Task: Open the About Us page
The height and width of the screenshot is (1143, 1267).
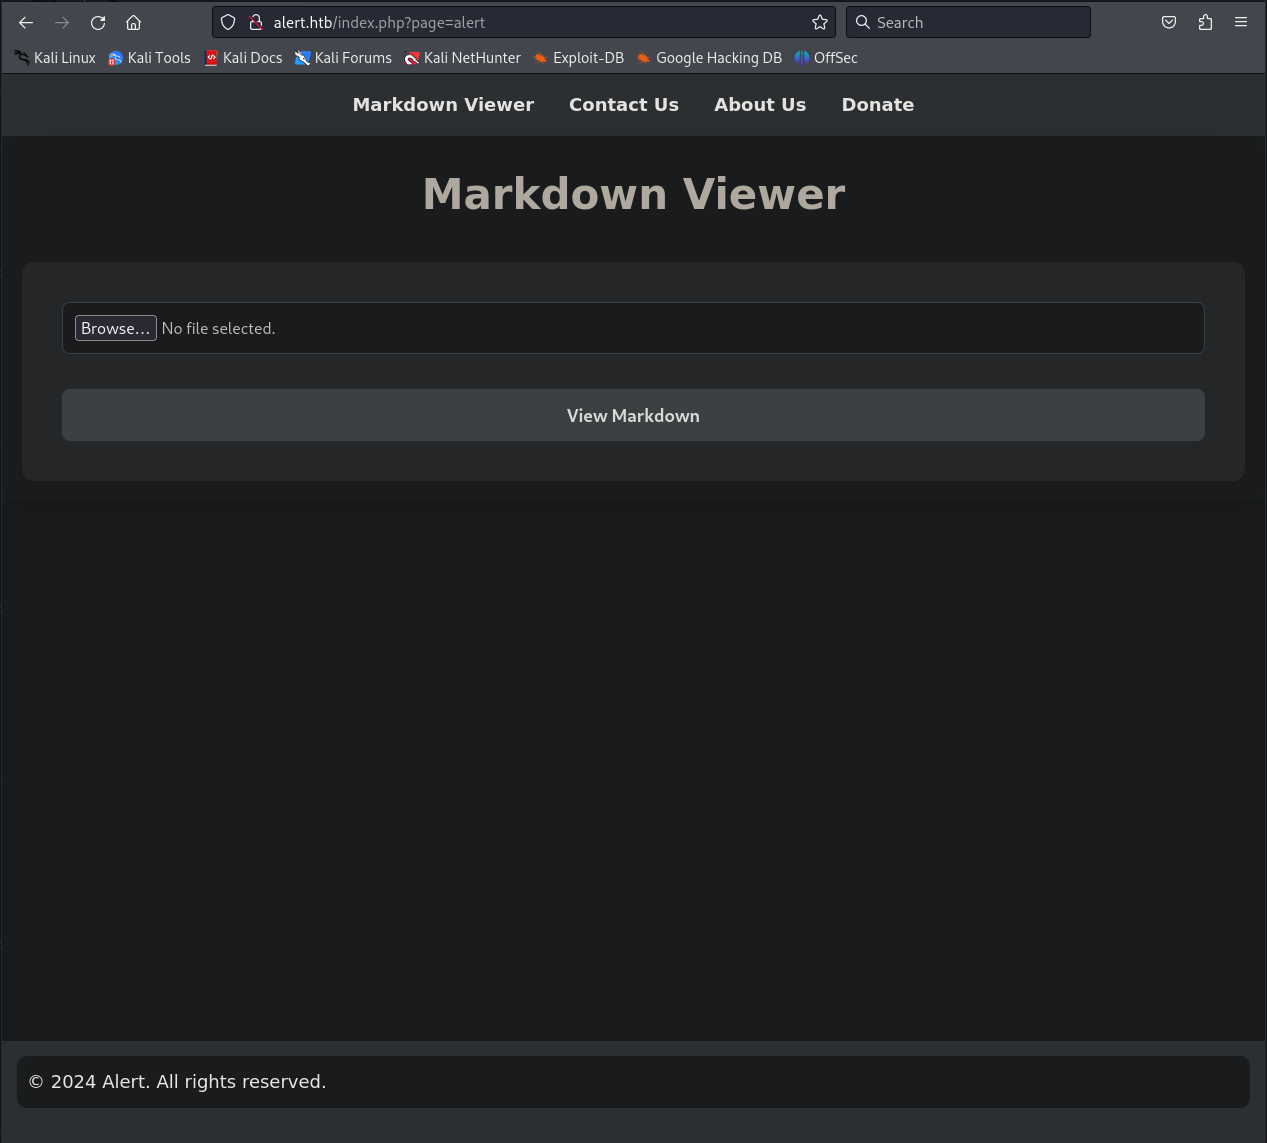Action: pyautogui.click(x=759, y=105)
